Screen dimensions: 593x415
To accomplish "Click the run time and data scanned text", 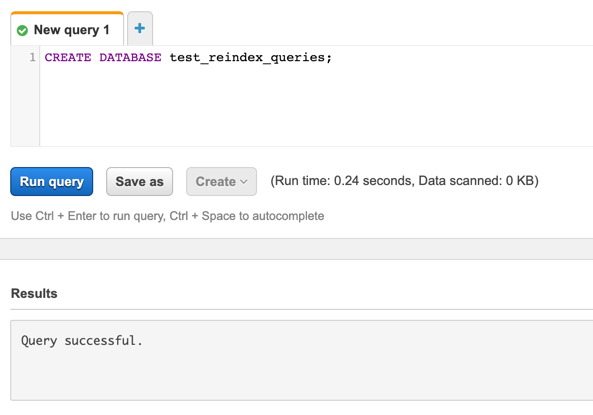I will (x=404, y=181).
